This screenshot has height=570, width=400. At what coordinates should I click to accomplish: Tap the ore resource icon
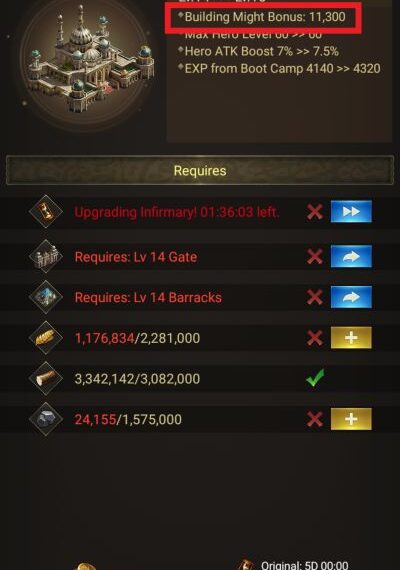tap(45, 419)
